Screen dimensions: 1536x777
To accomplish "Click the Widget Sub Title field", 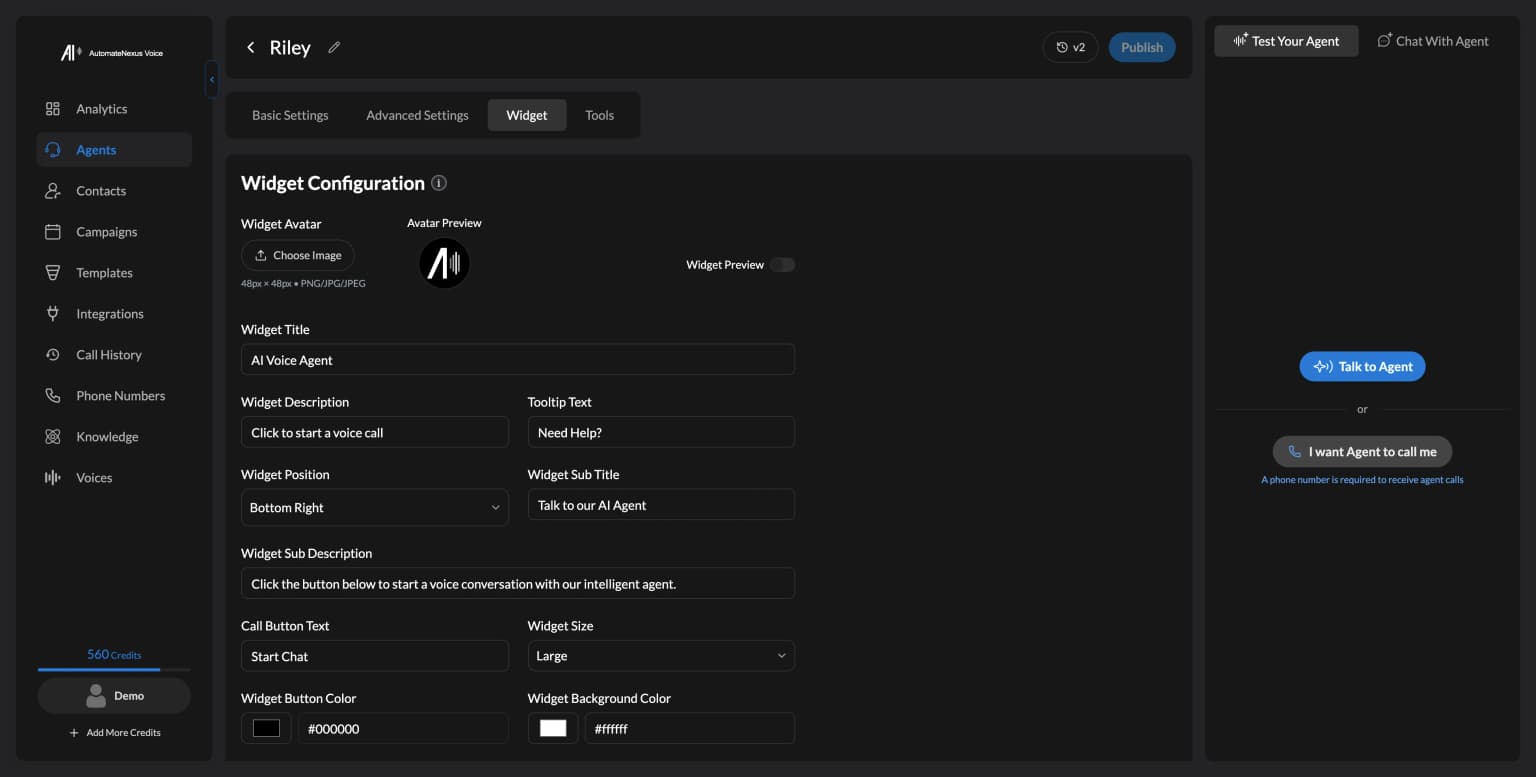I will coord(661,505).
